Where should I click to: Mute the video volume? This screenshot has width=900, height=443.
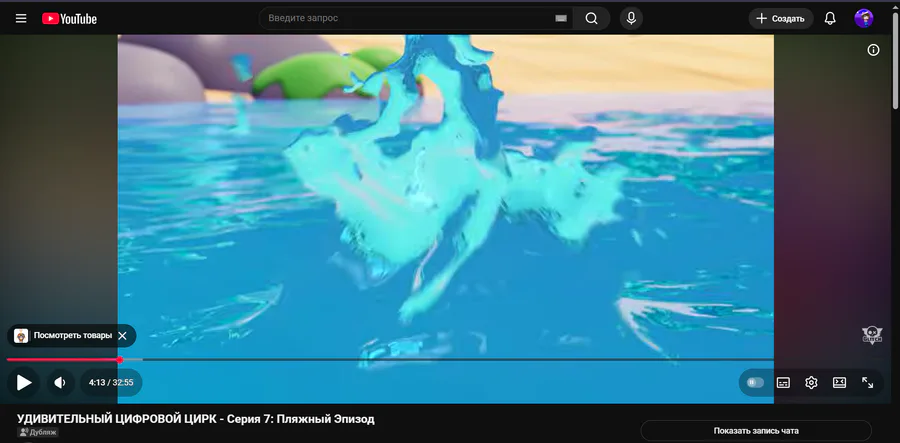click(x=60, y=383)
